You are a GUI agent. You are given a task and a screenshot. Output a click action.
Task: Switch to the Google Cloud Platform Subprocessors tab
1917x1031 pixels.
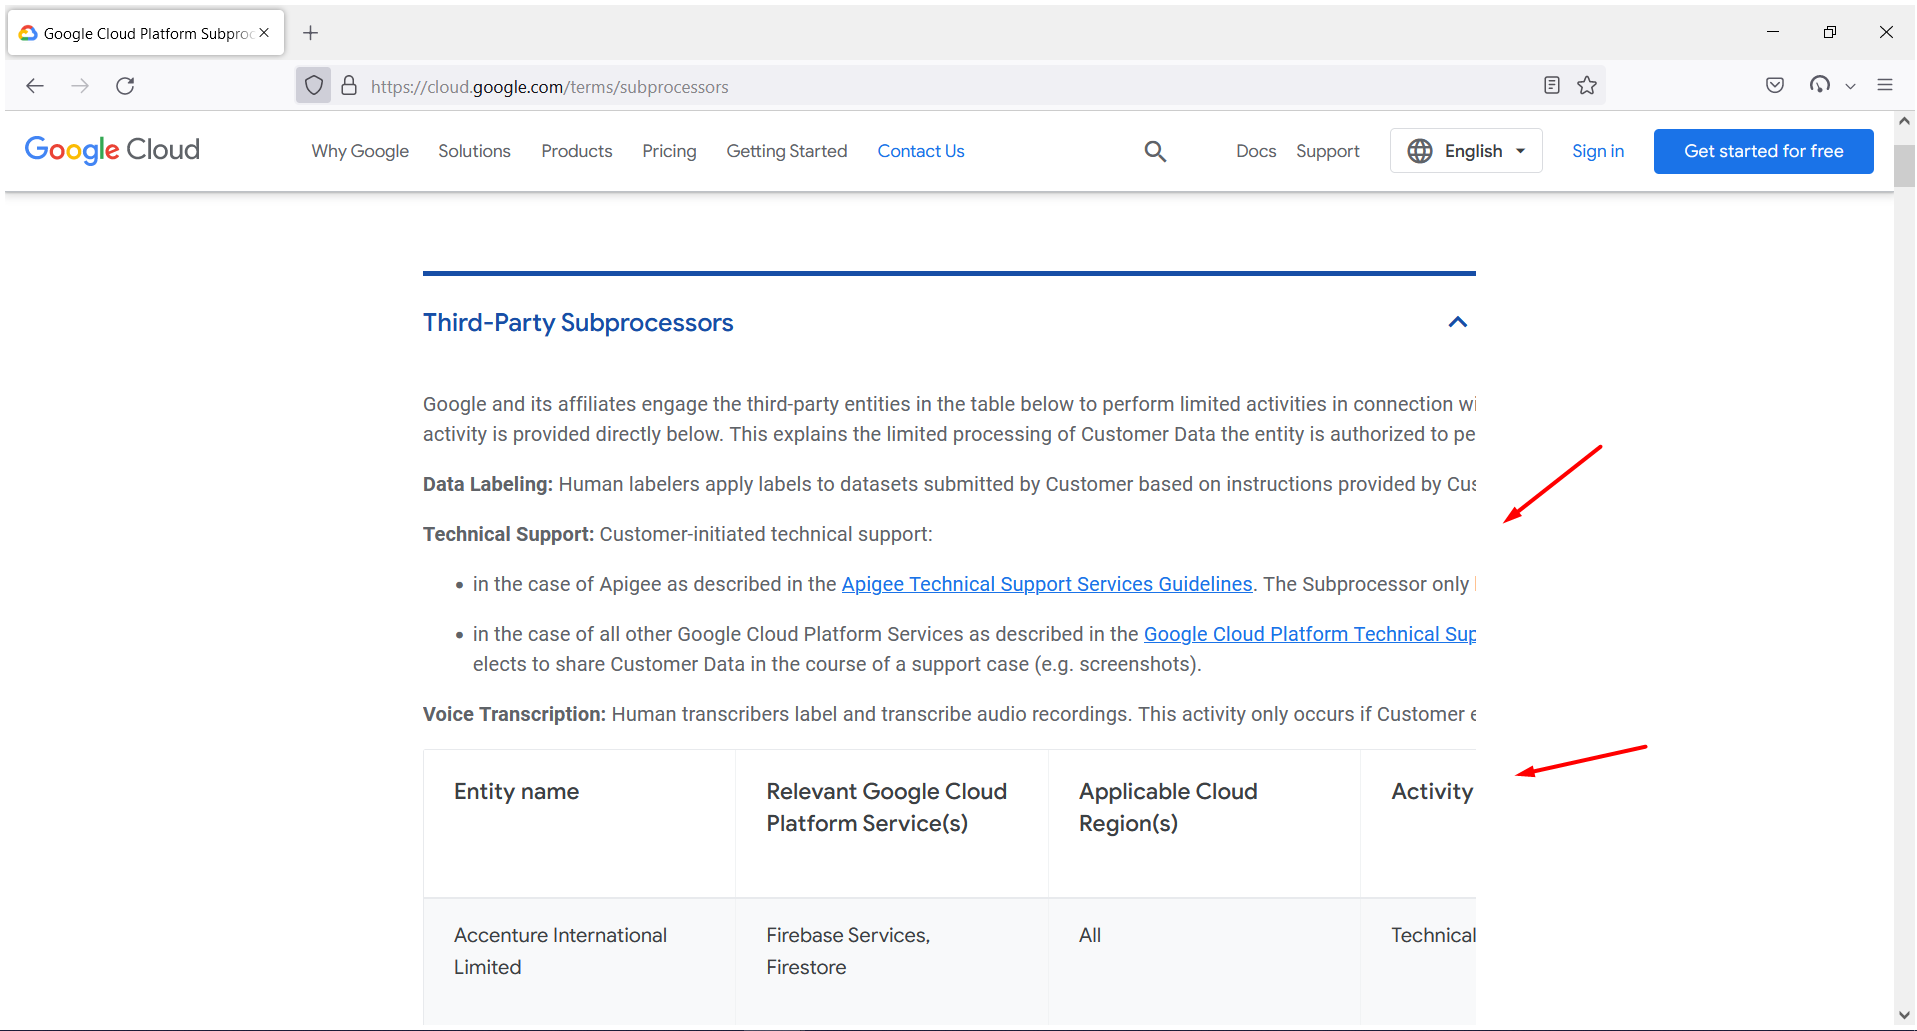[x=140, y=32]
